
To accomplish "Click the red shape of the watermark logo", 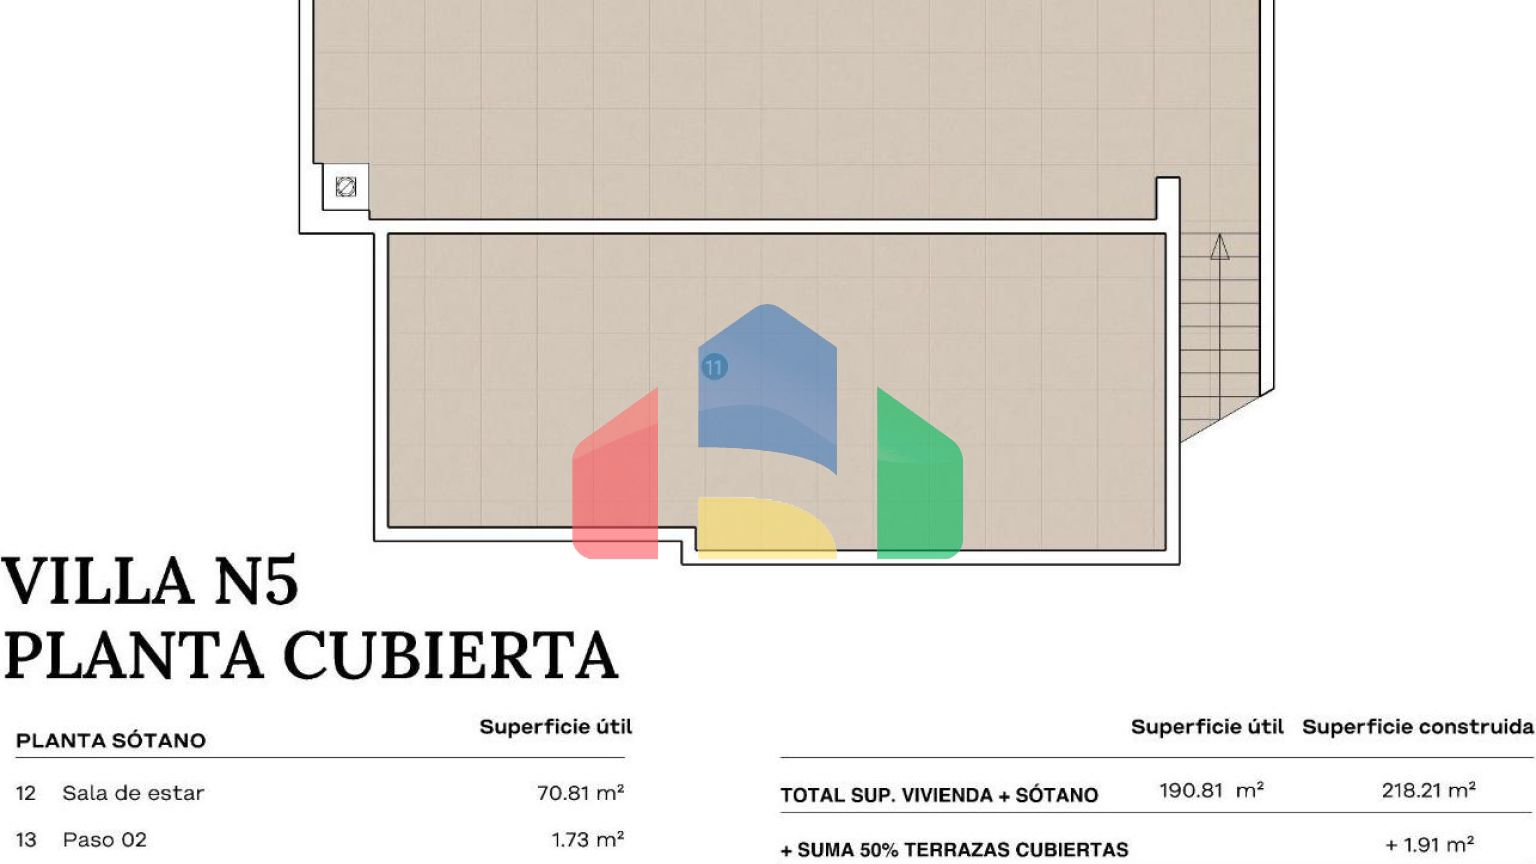I will pos(615,480).
